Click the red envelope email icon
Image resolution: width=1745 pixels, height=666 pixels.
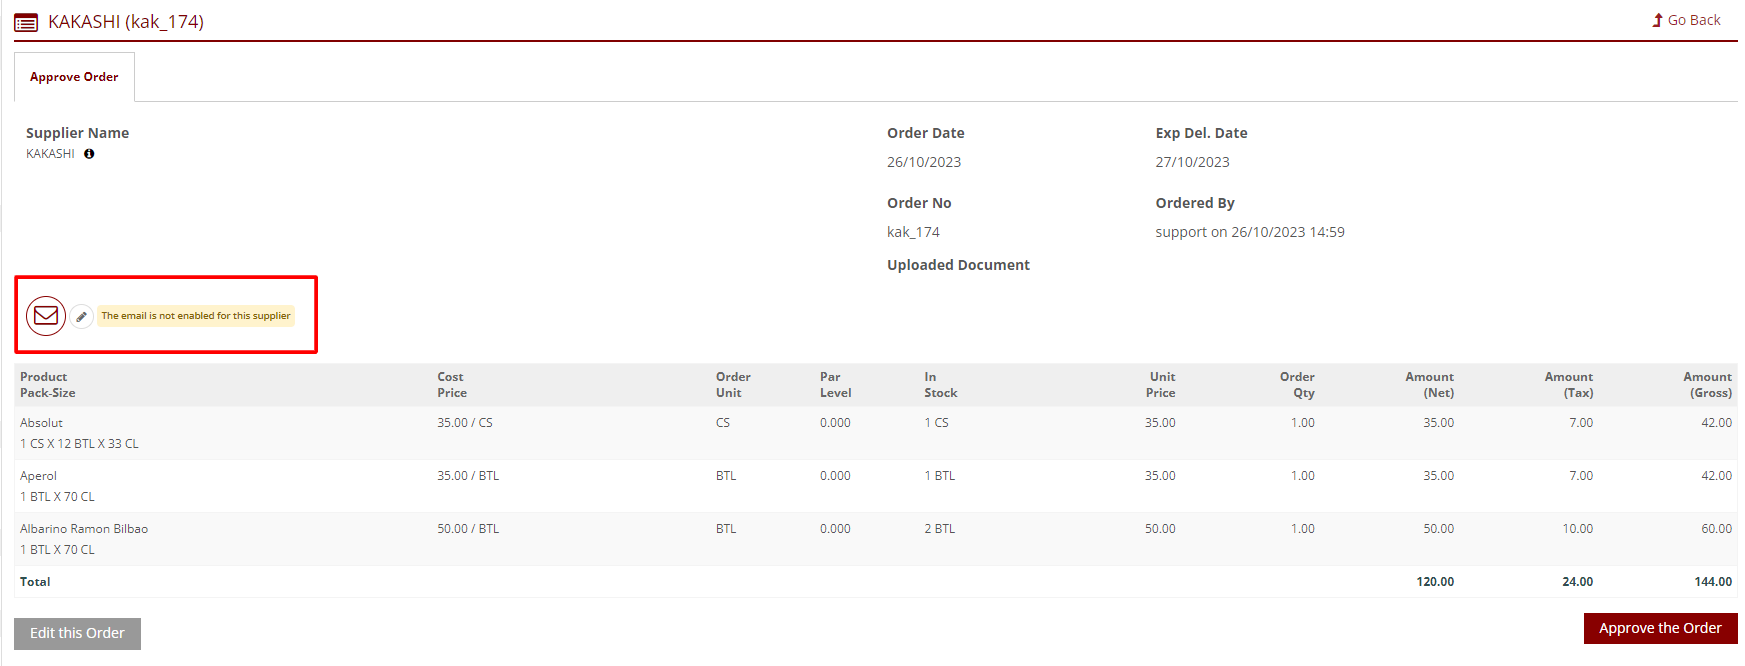click(x=46, y=316)
